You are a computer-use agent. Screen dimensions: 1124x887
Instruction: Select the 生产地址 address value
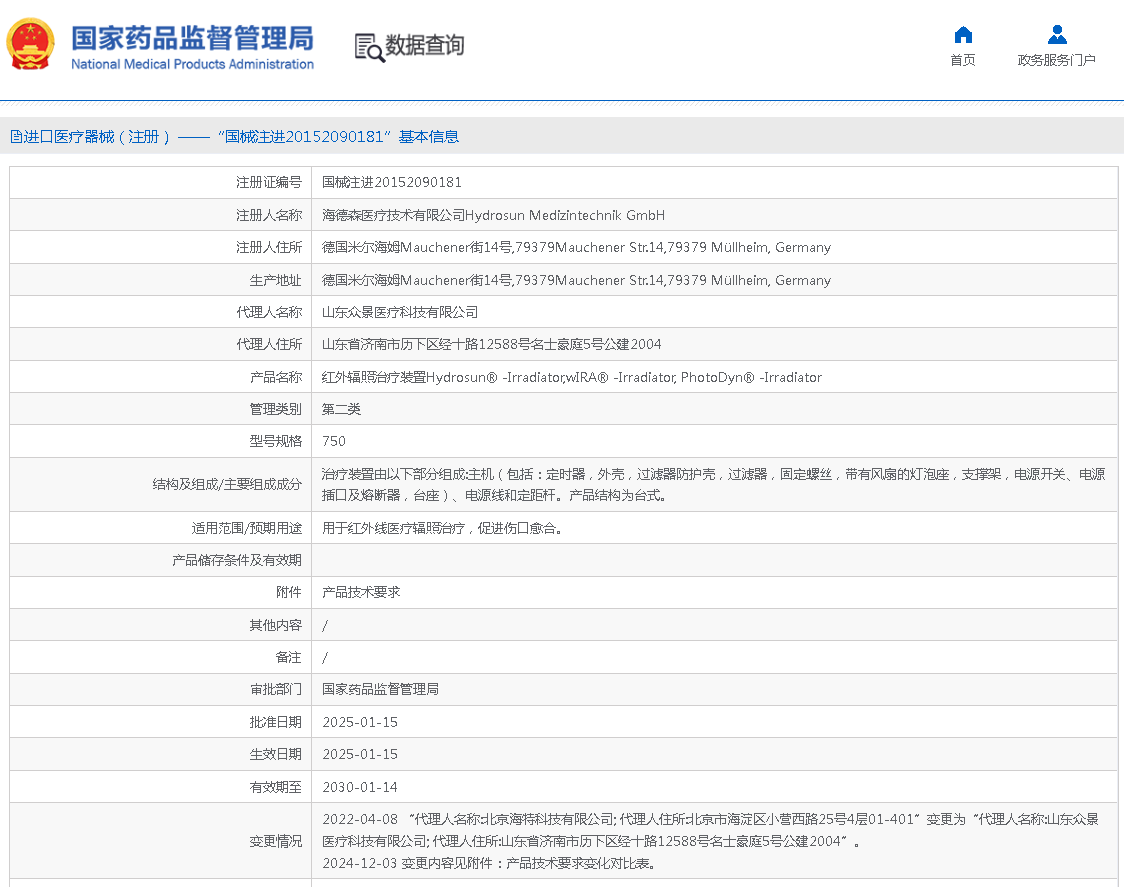tap(576, 280)
